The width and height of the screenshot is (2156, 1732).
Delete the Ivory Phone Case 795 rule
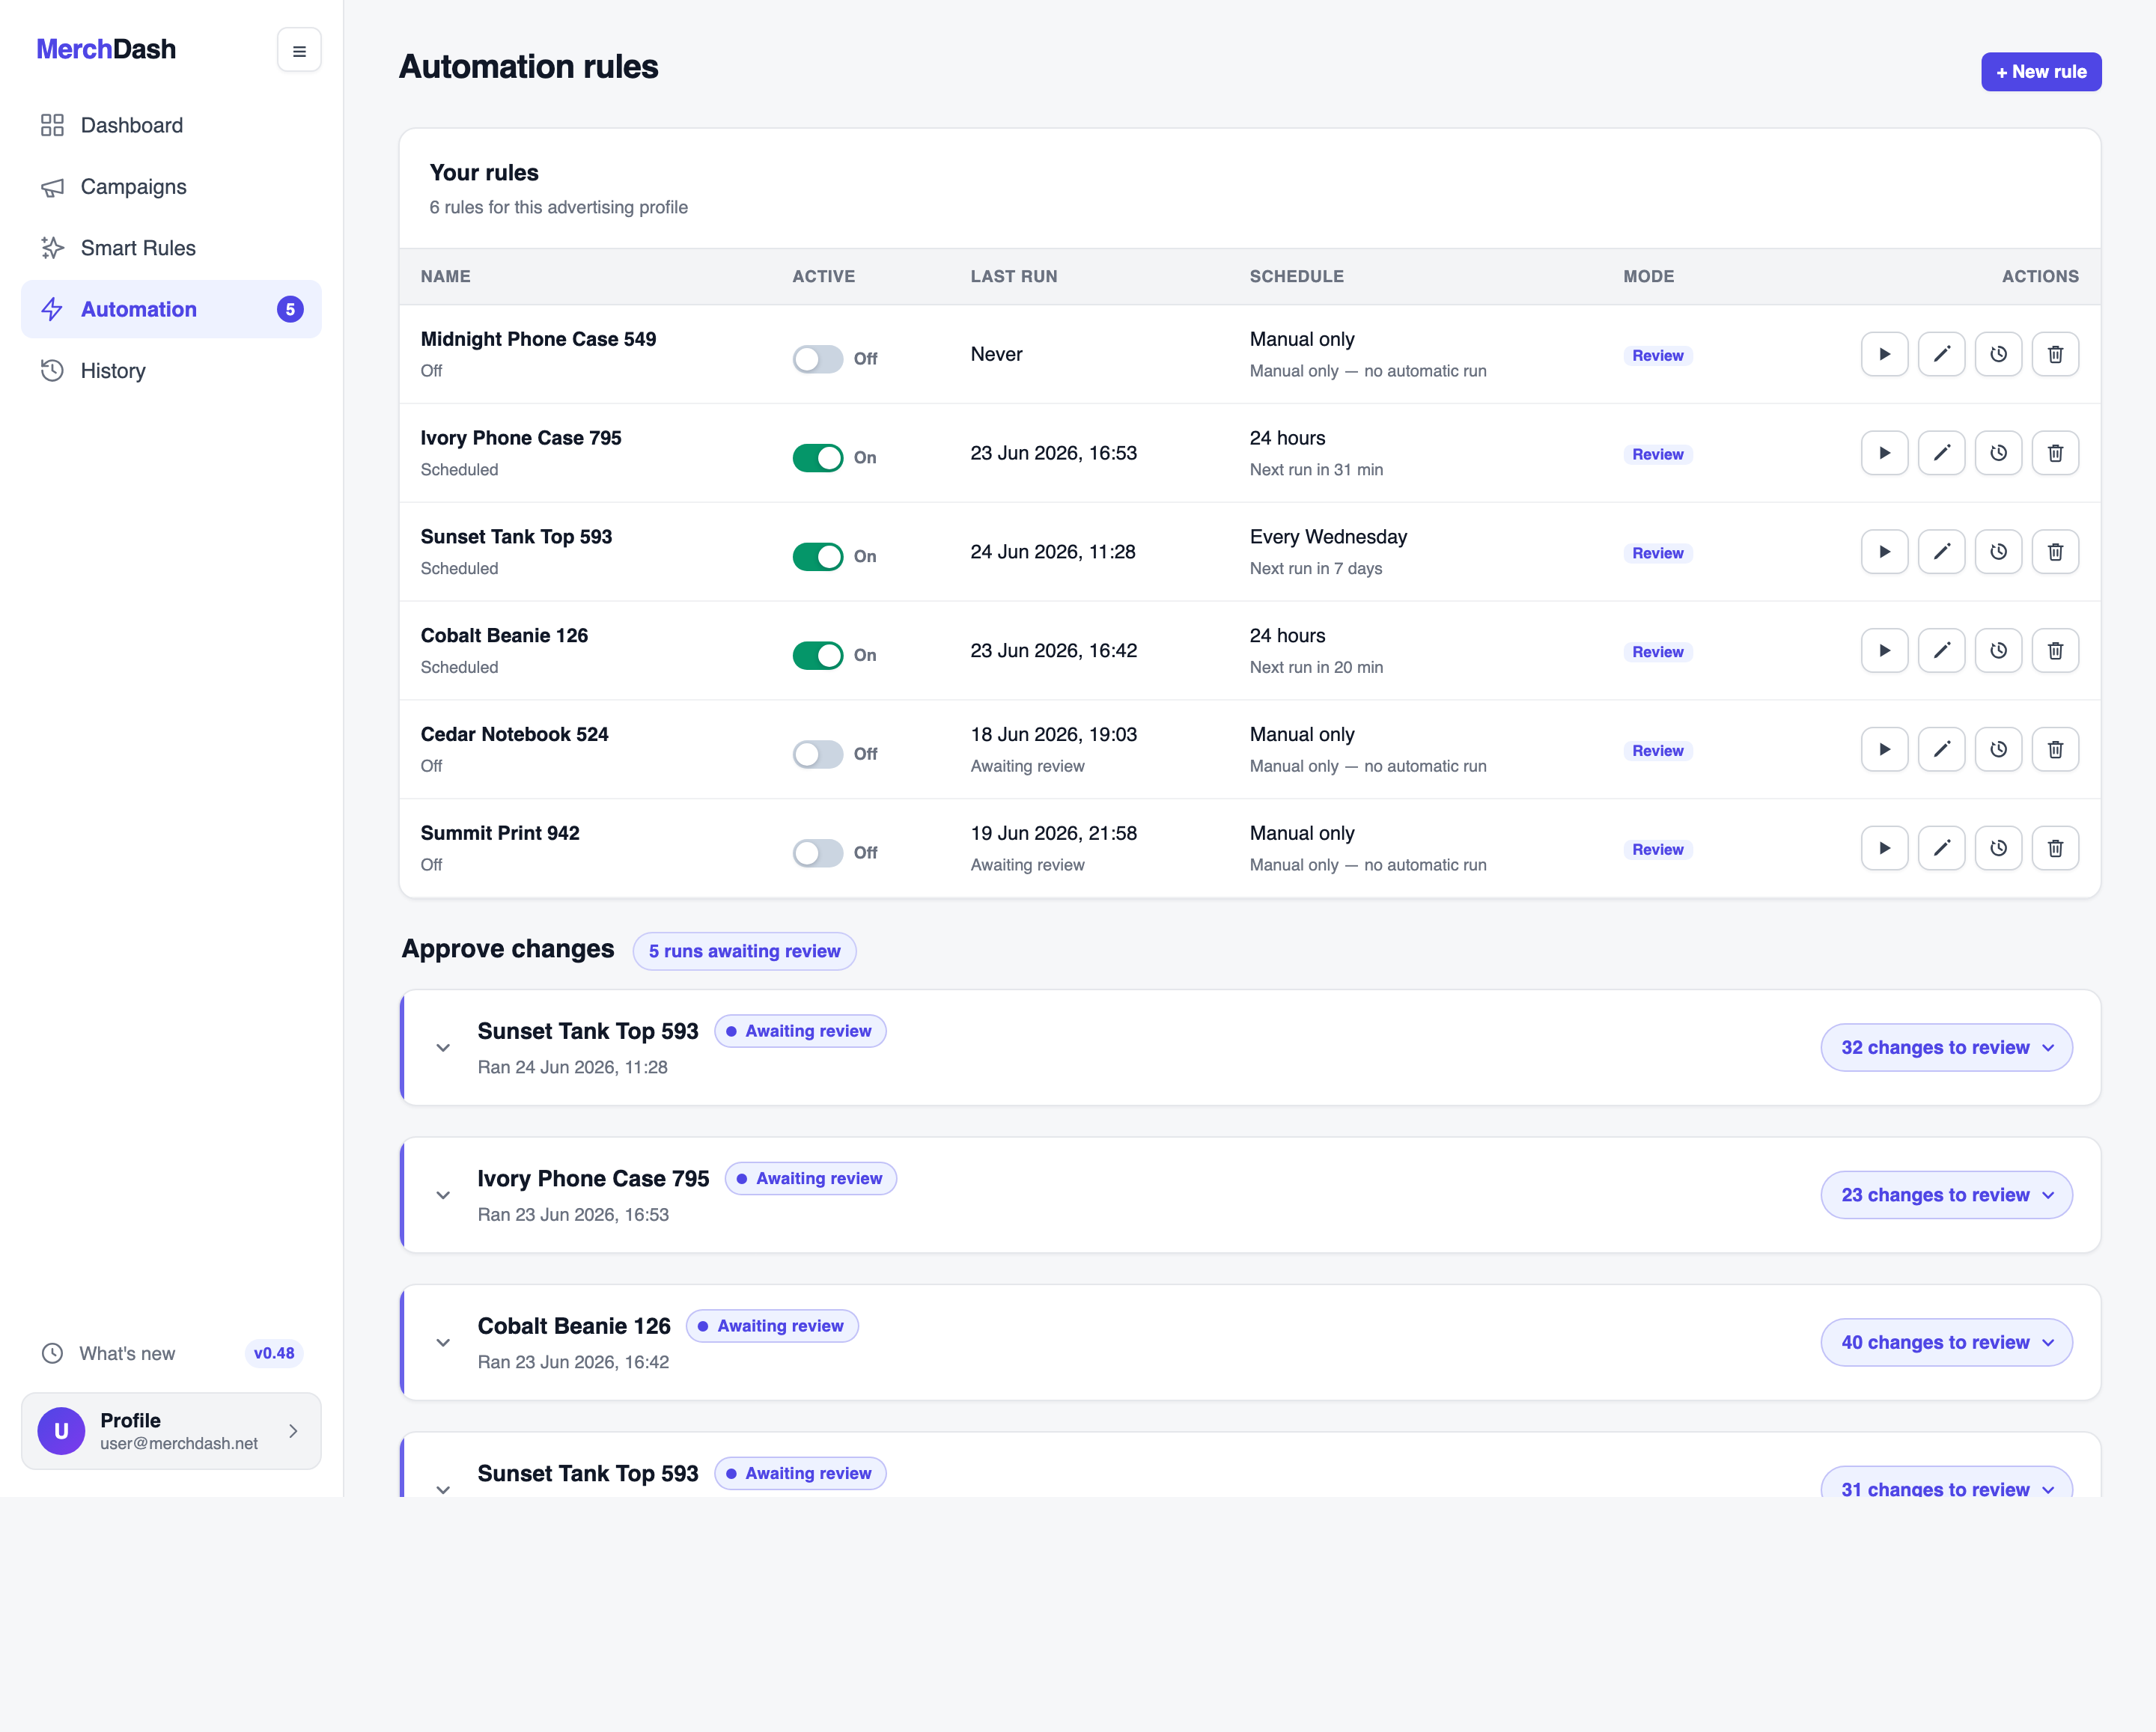click(x=2055, y=453)
